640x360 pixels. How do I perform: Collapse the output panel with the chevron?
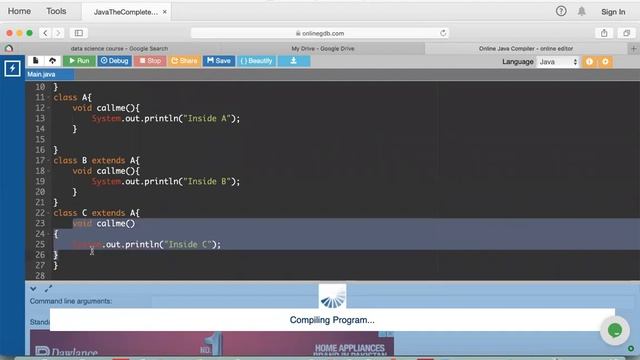33,289
